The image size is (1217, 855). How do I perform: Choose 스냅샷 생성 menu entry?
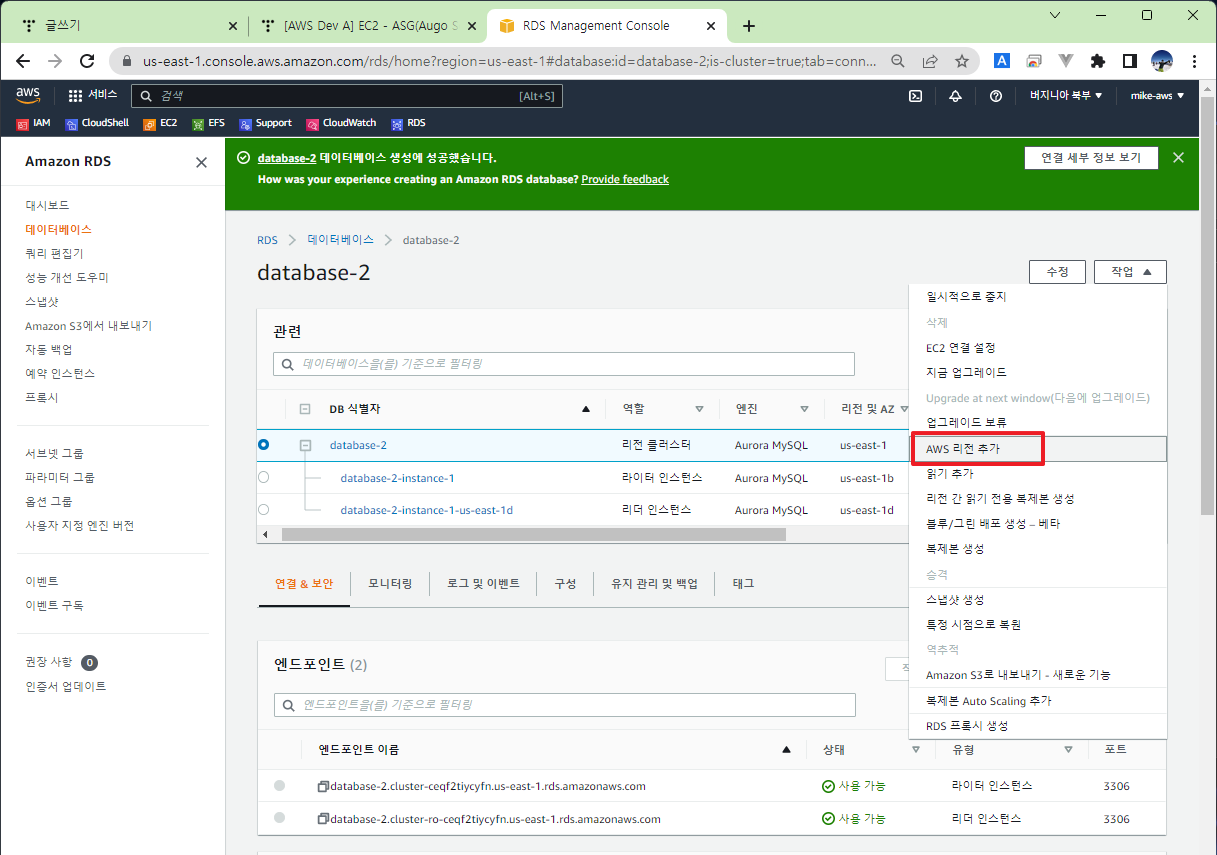(x=1037, y=600)
